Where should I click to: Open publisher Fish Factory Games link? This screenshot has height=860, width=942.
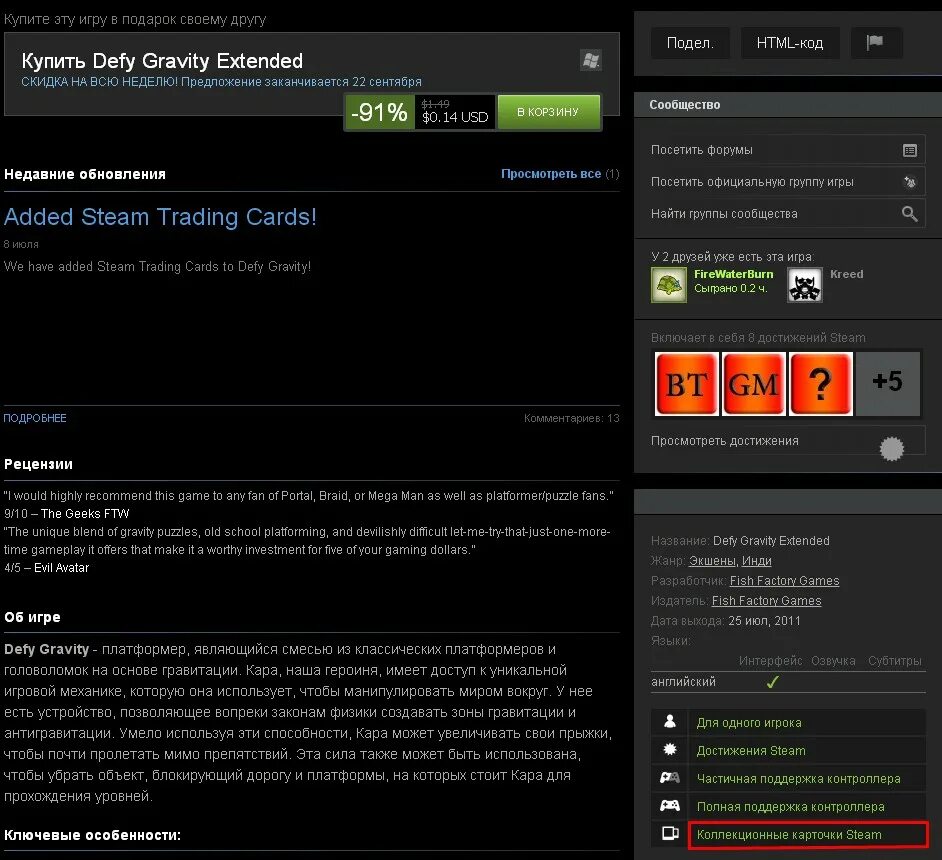click(766, 601)
